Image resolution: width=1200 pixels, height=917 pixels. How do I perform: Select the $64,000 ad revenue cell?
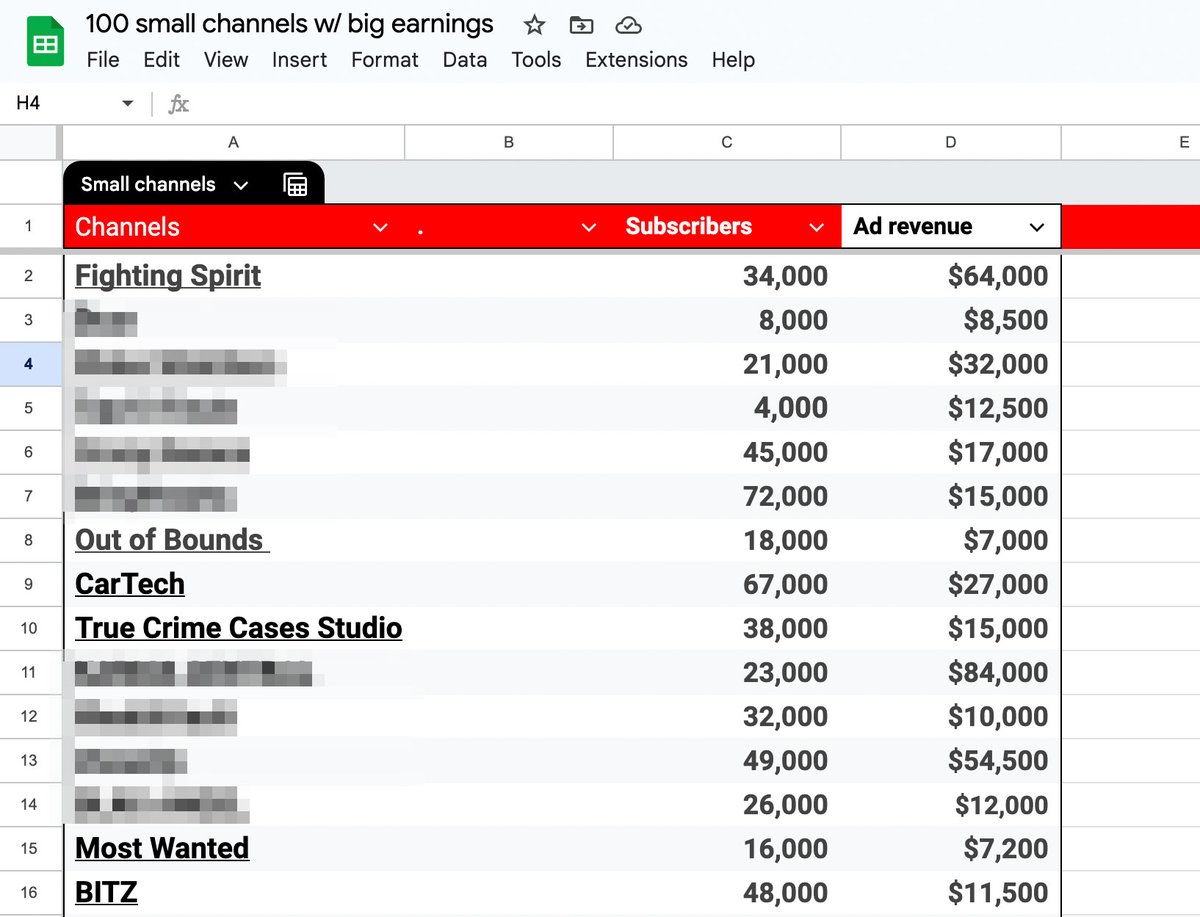[x=951, y=276]
